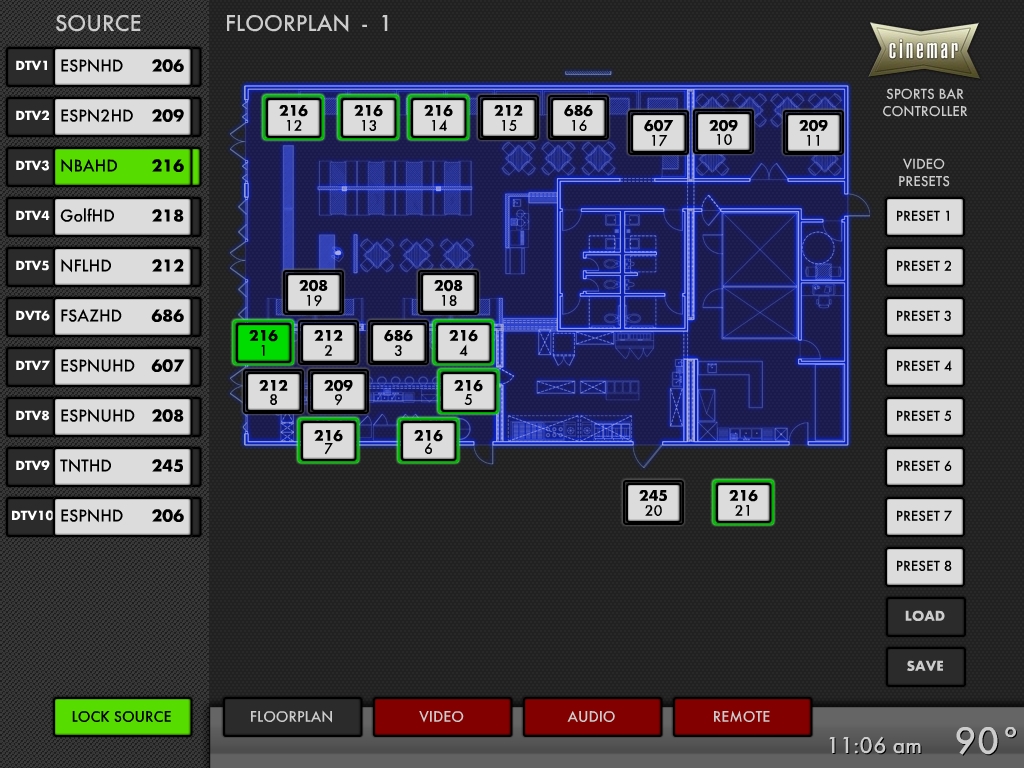Select video Preset 4

pos(924,366)
